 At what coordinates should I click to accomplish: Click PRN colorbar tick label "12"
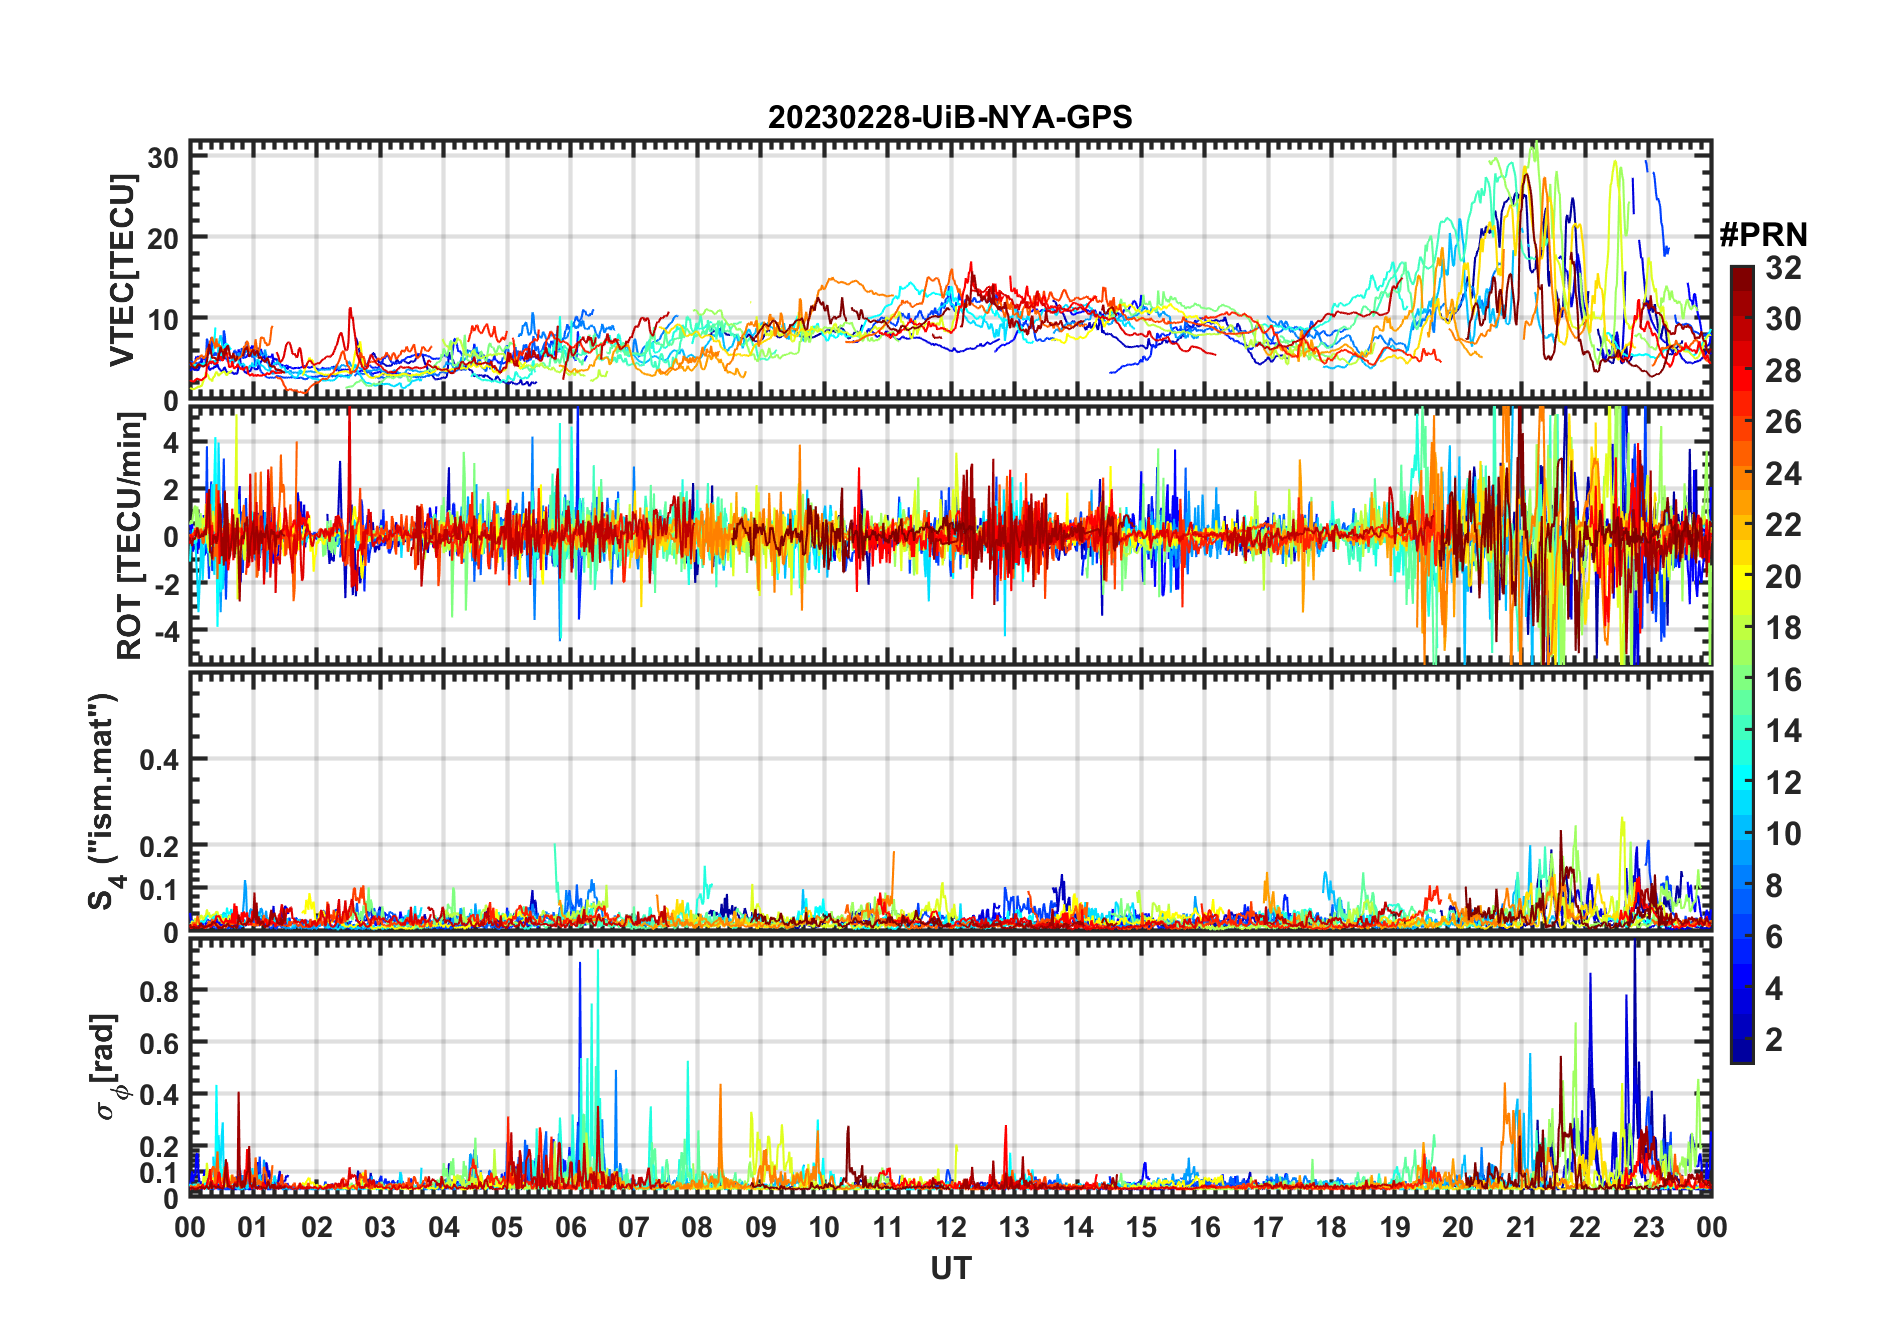coord(1783,782)
